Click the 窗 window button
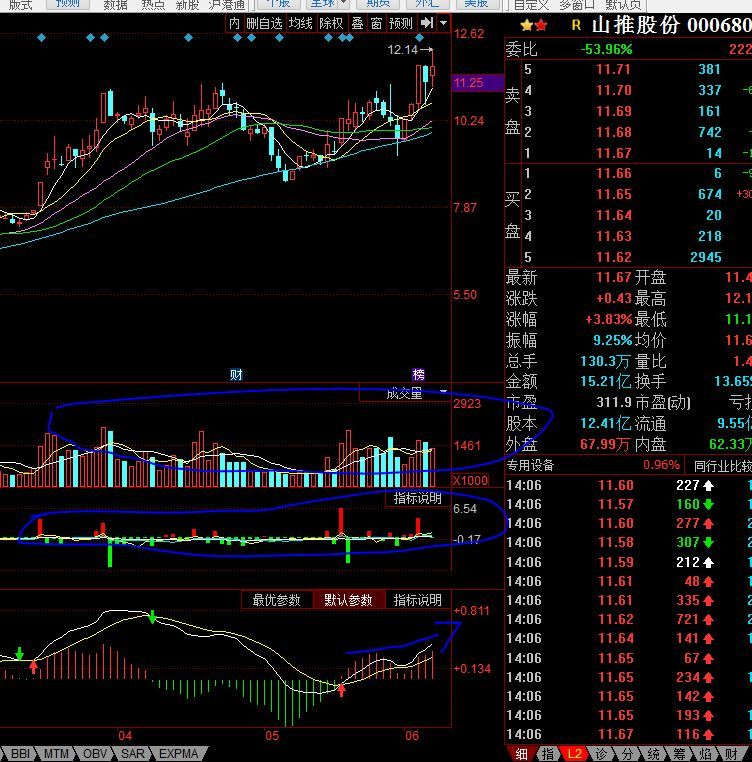 tap(377, 23)
